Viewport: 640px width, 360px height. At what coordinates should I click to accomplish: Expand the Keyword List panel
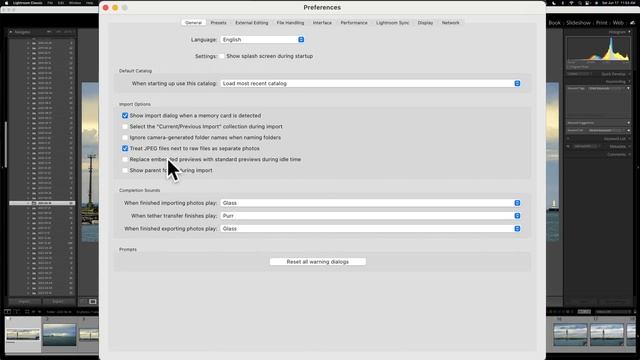[629, 139]
